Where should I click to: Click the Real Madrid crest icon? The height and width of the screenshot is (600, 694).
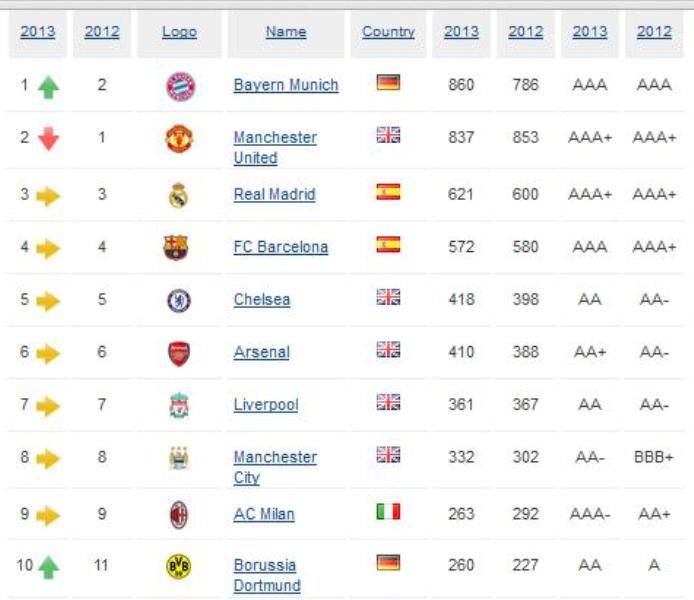pos(179,194)
